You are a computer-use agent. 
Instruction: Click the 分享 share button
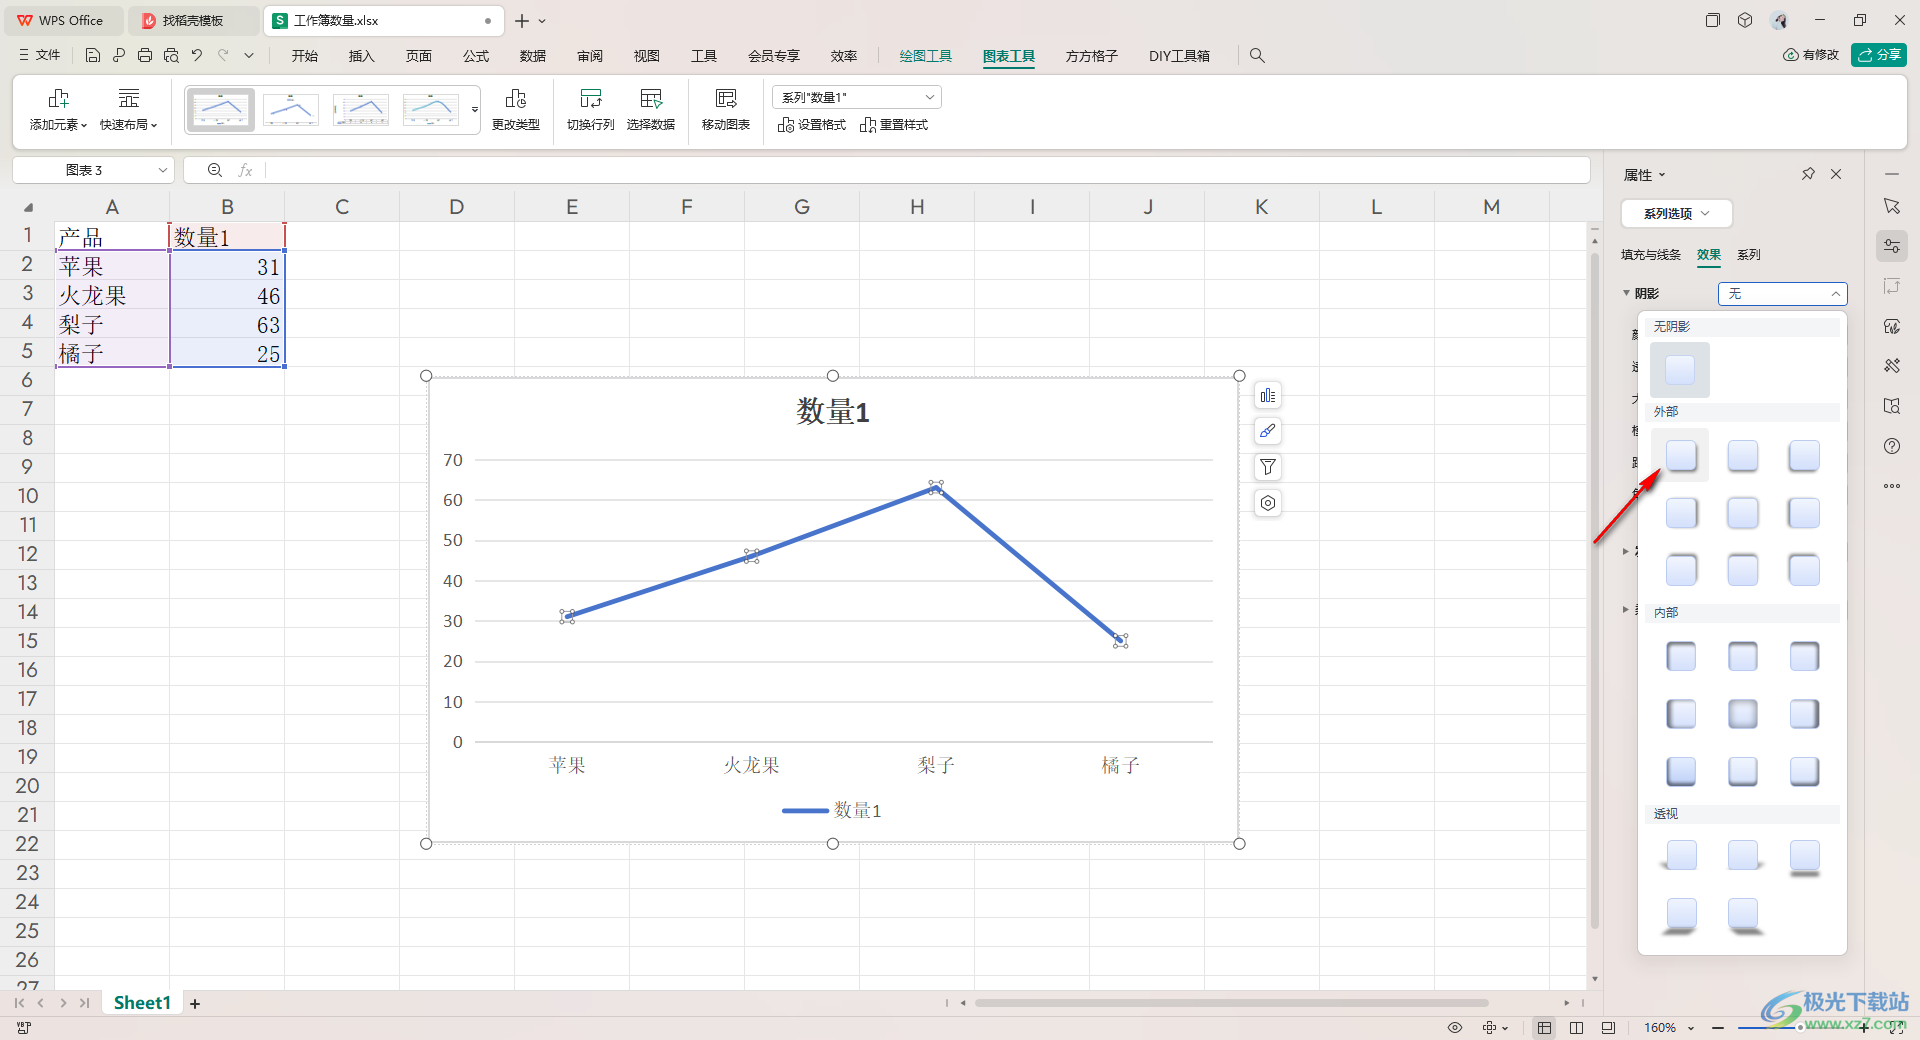tap(1879, 55)
